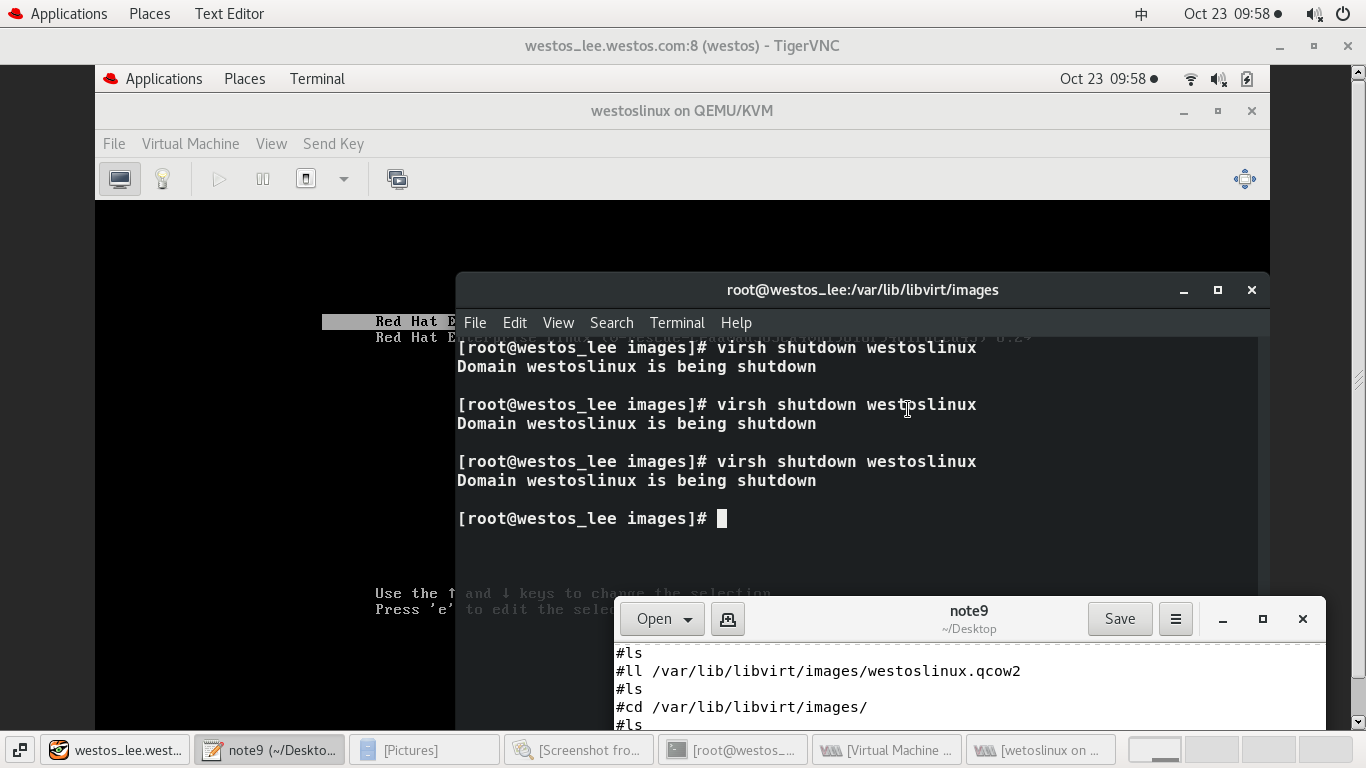Create a new document in gedit
The image size is (1366, 768).
click(728, 619)
